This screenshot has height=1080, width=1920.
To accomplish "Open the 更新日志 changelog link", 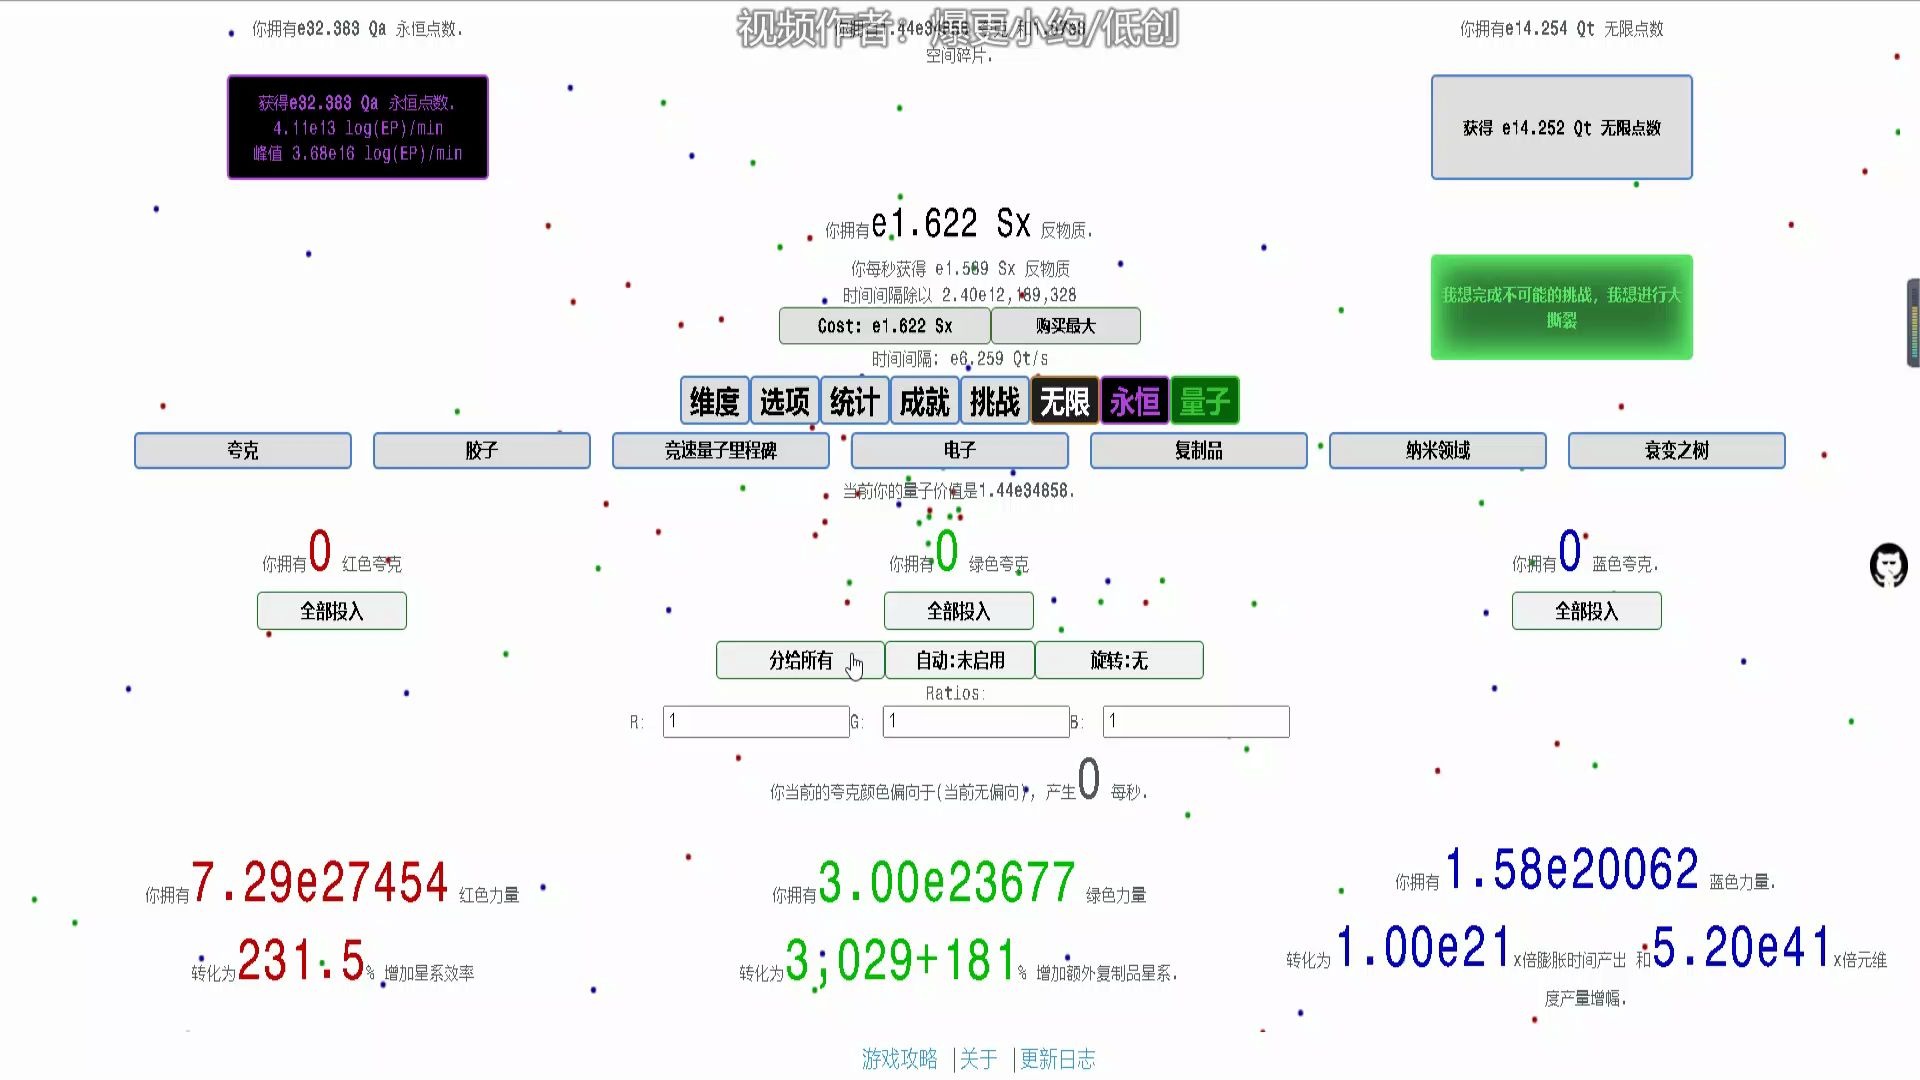I will click(x=1057, y=1059).
